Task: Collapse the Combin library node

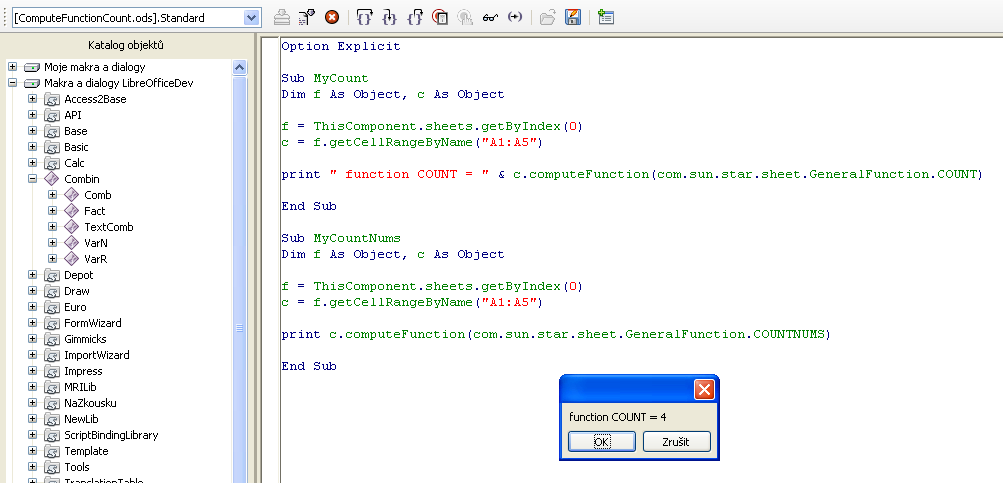Action: click(33, 179)
